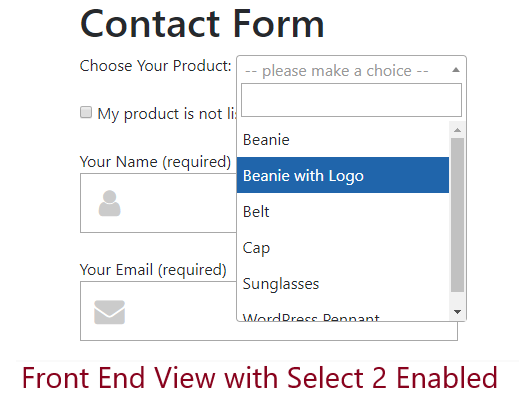
Task: Click the person icon in name field
Action: point(109,203)
